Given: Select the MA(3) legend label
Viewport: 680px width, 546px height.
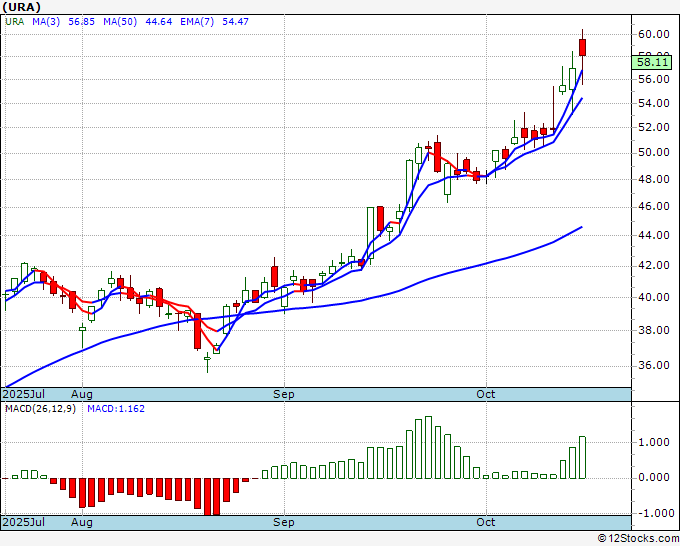Looking at the screenshot, I should point(46,22).
